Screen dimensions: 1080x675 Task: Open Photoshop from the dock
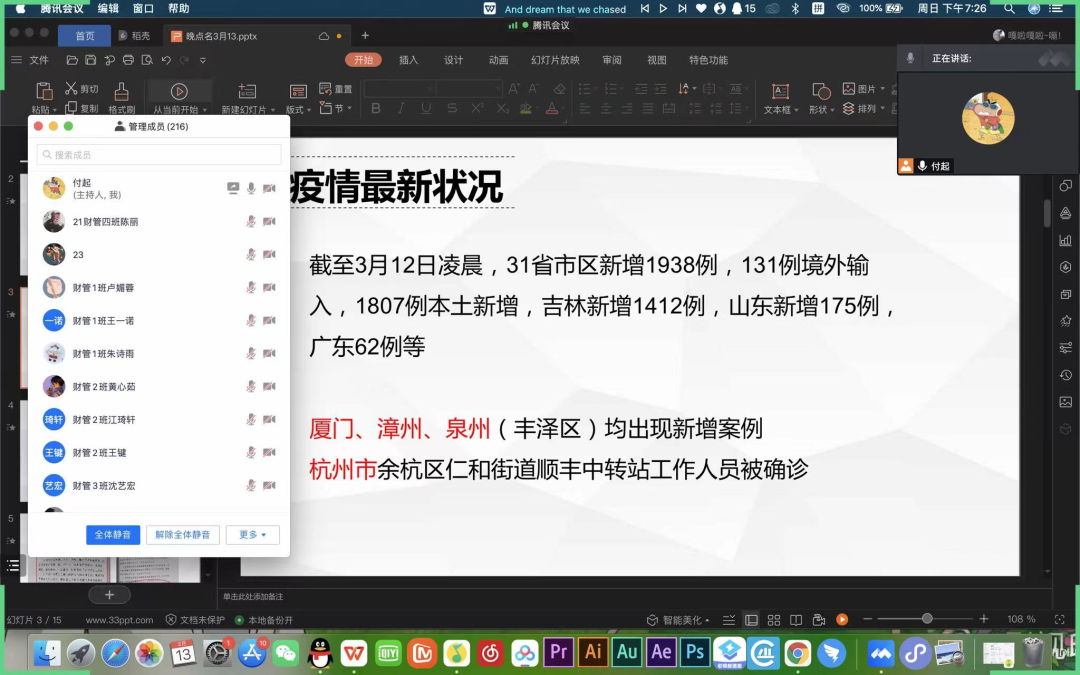tap(695, 652)
